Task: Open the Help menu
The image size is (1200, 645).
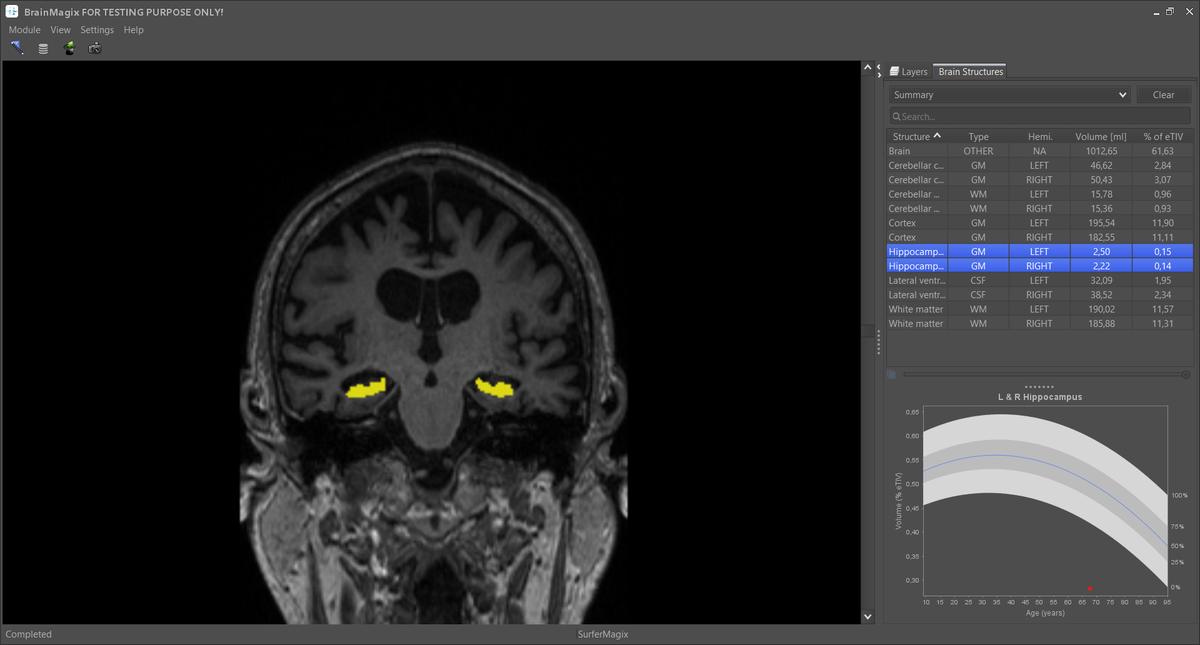Action: tap(134, 30)
